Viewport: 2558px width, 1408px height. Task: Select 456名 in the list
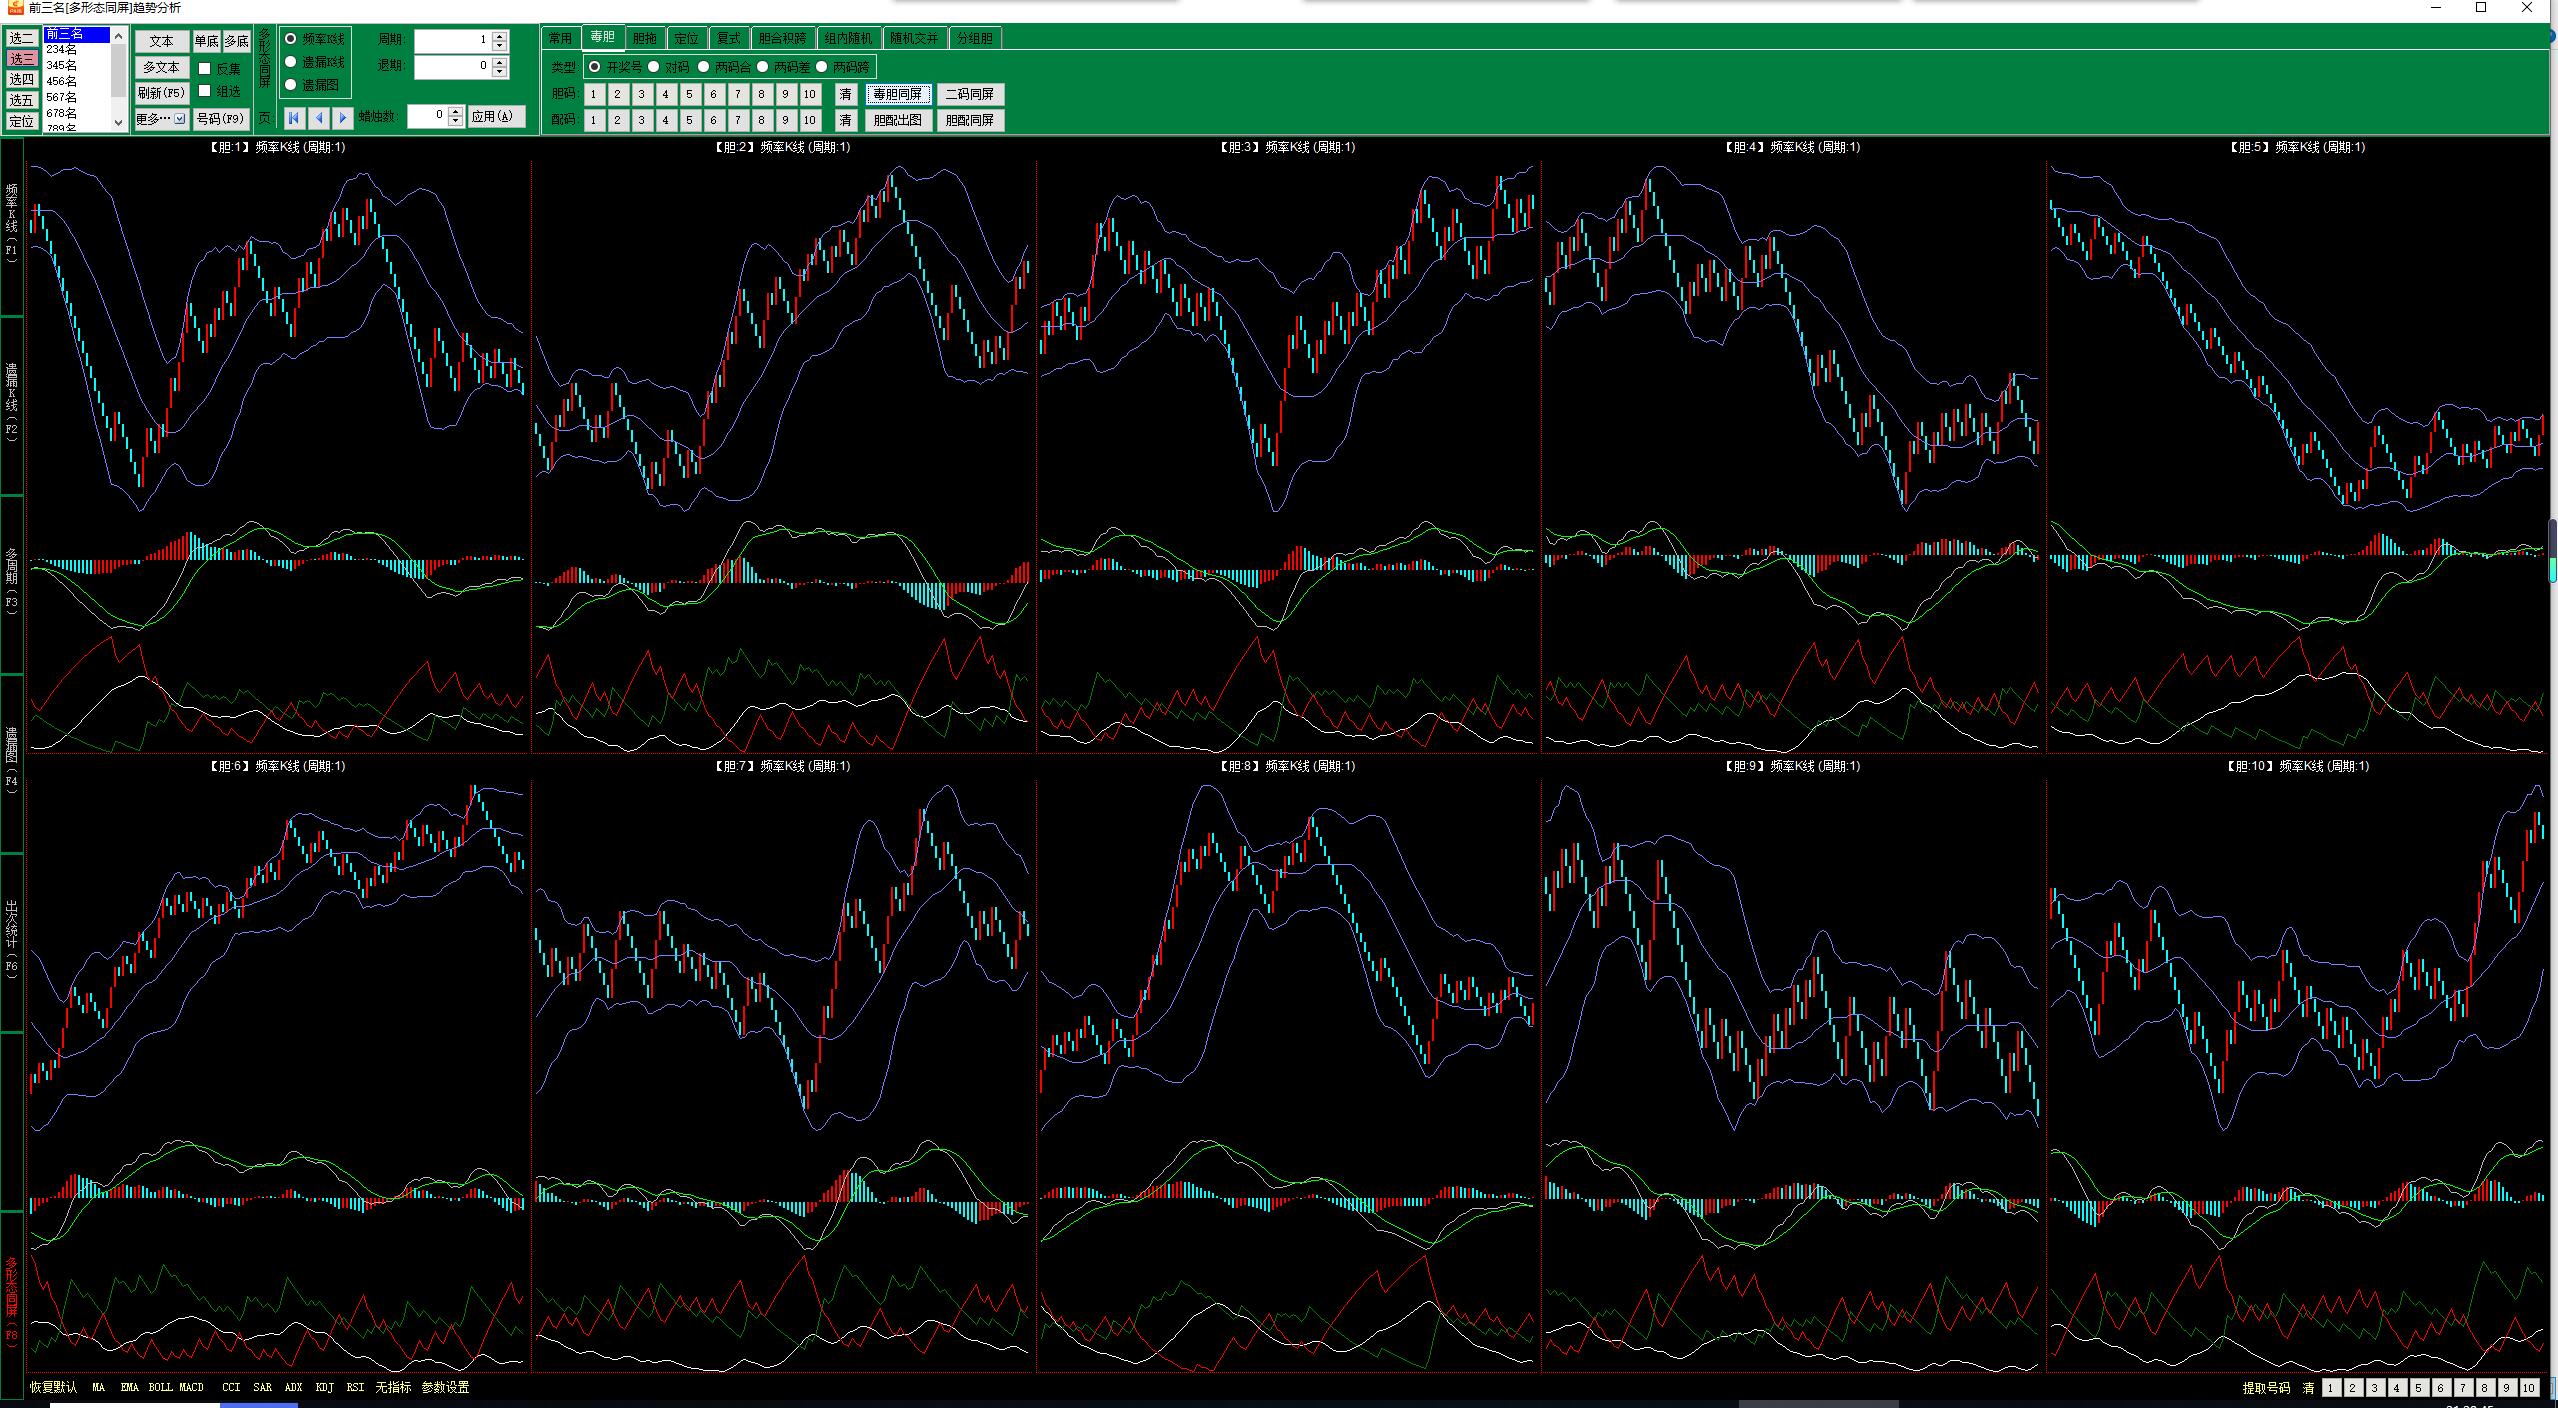[62, 81]
